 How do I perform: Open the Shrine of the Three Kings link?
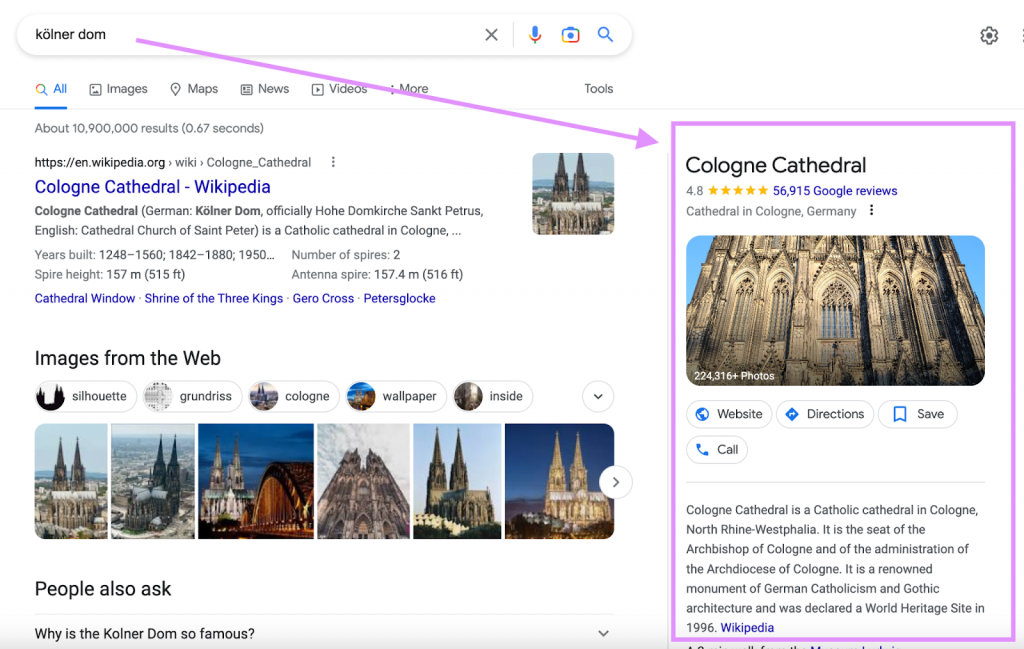[214, 298]
